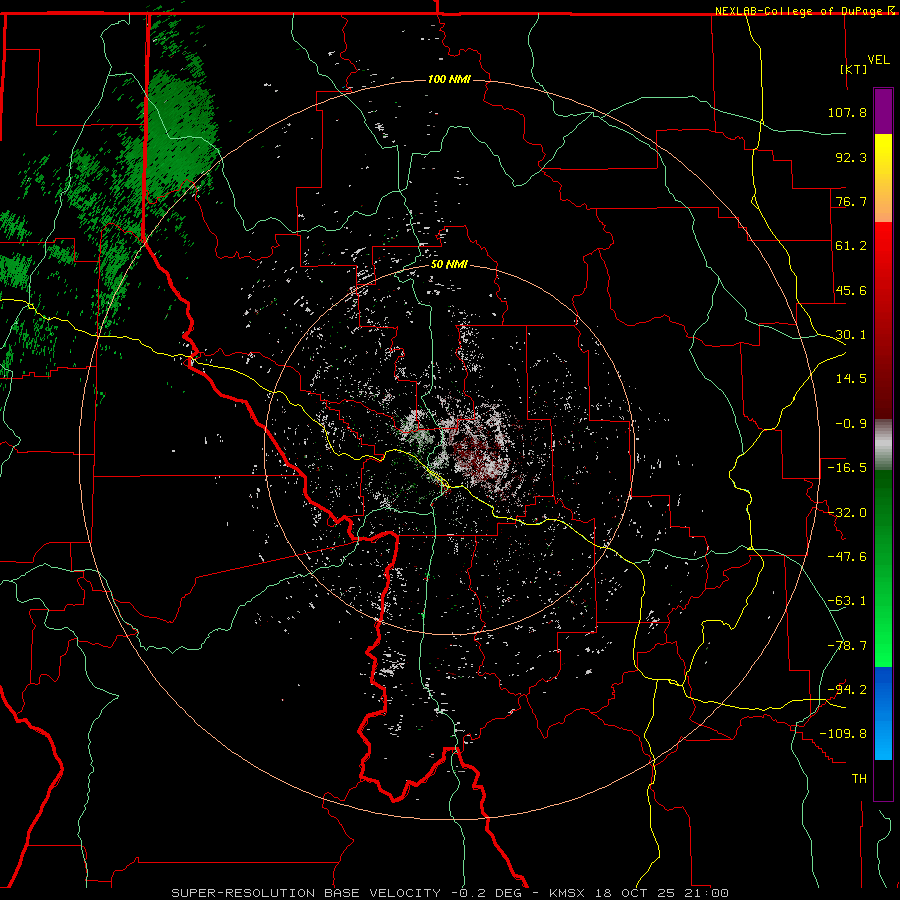Screen dimensions: 900x900
Task: Click the NEXLAB-College of DuPage title
Action: coord(804,11)
